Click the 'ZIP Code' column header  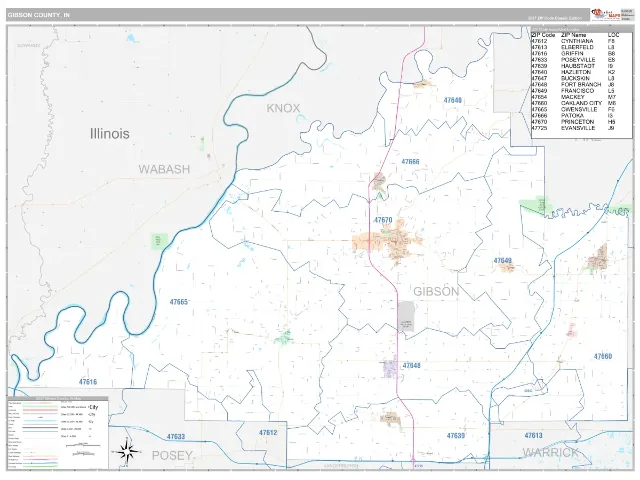click(x=543, y=35)
